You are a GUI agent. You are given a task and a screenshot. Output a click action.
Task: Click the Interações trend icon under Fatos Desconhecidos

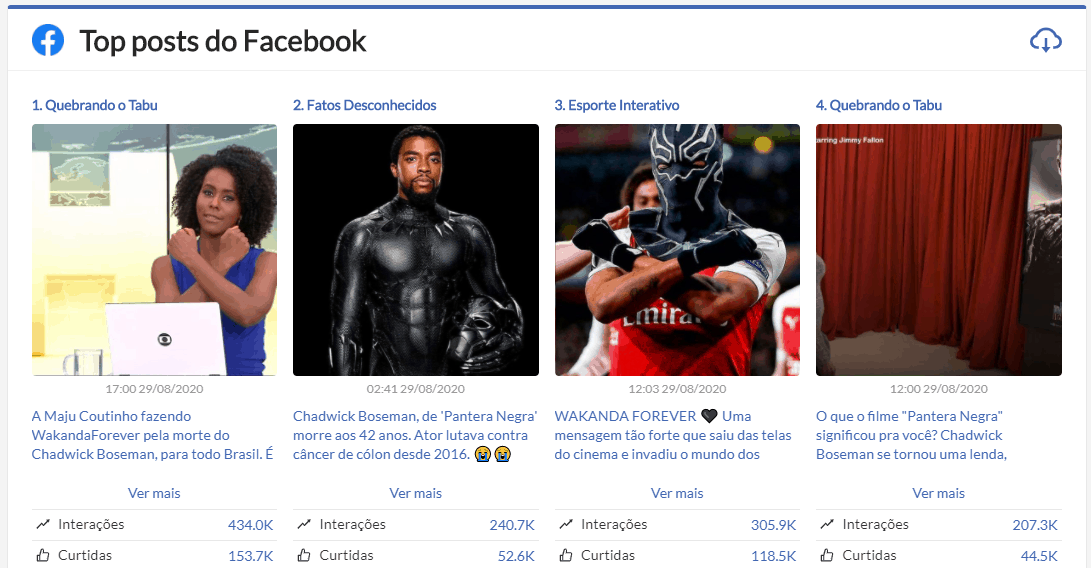pyautogui.click(x=304, y=524)
